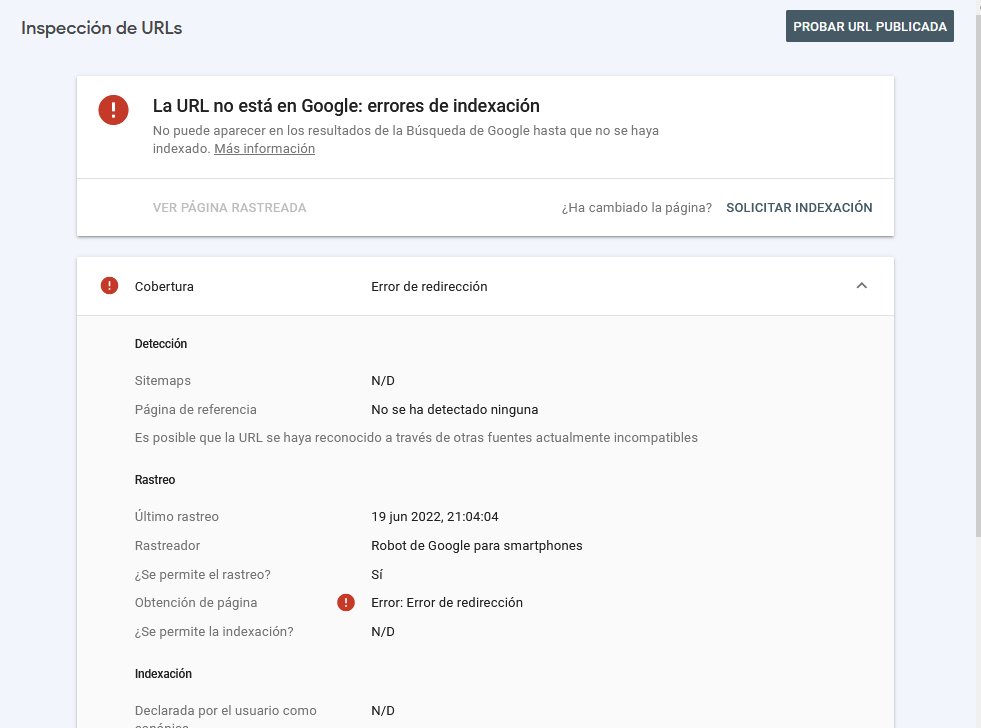Click the Último rastreo label
The image size is (981, 728).
(176, 517)
